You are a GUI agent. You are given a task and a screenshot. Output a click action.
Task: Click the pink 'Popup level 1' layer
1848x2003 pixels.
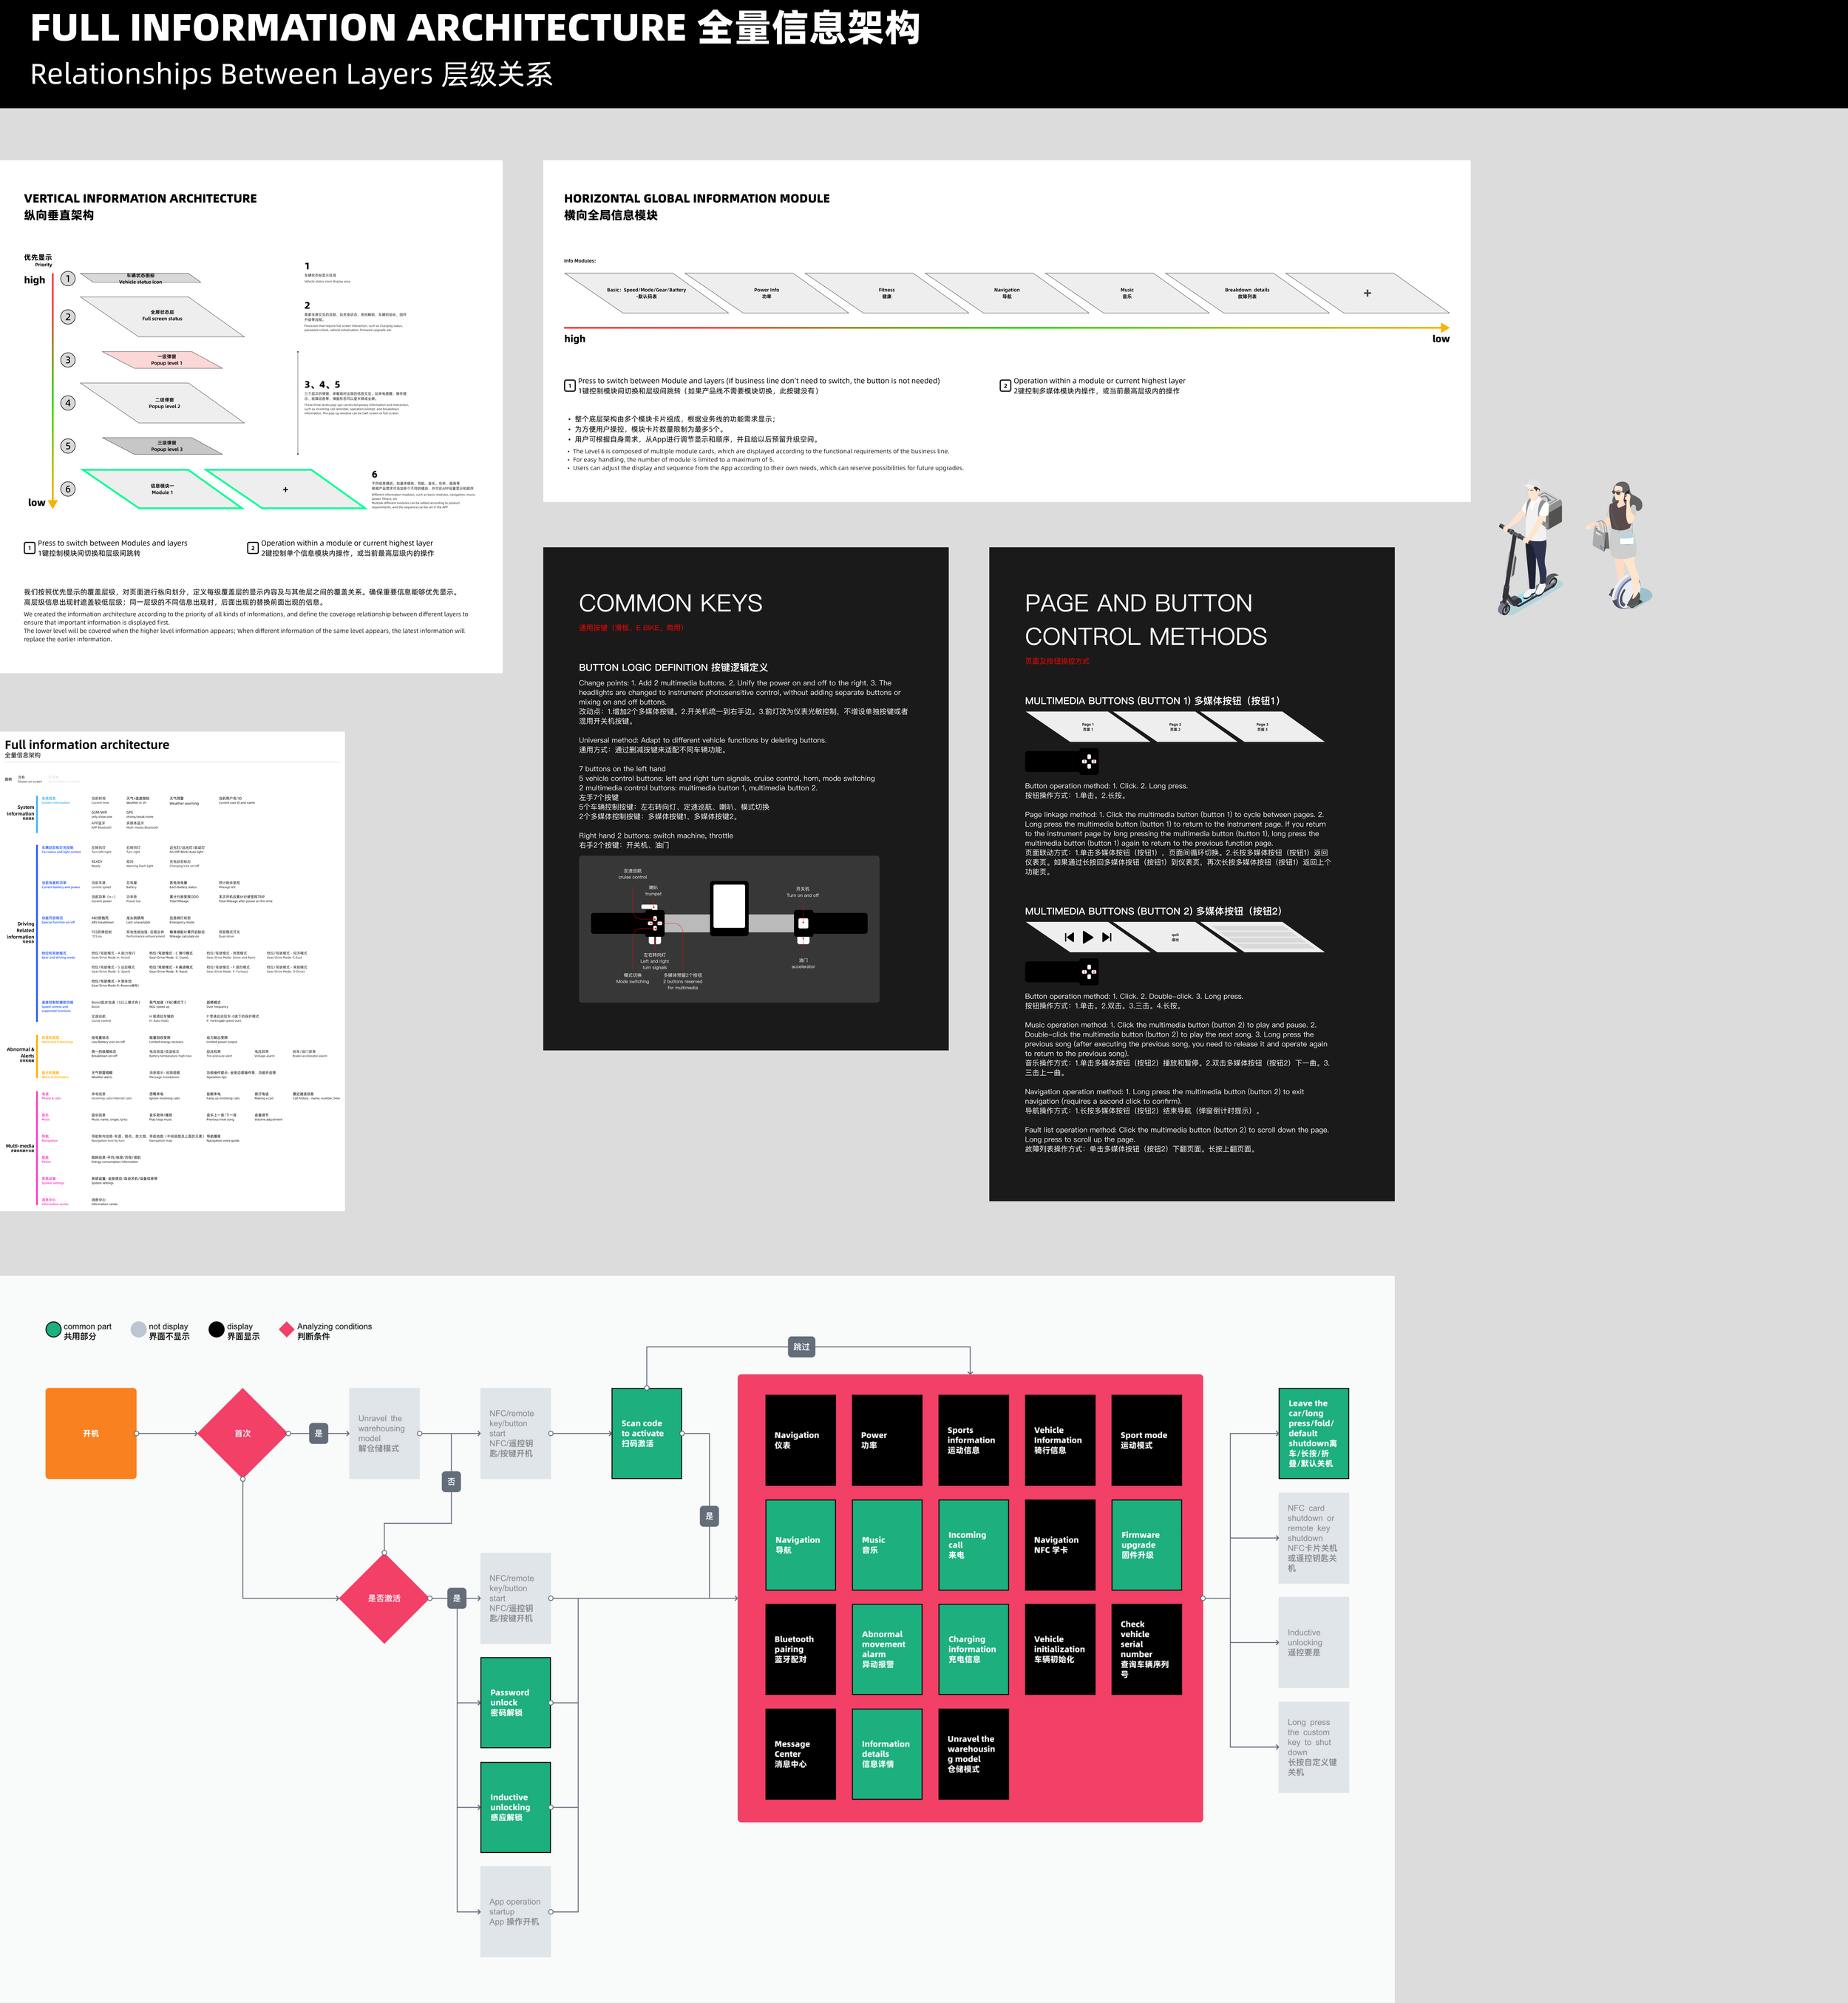pos(163,360)
